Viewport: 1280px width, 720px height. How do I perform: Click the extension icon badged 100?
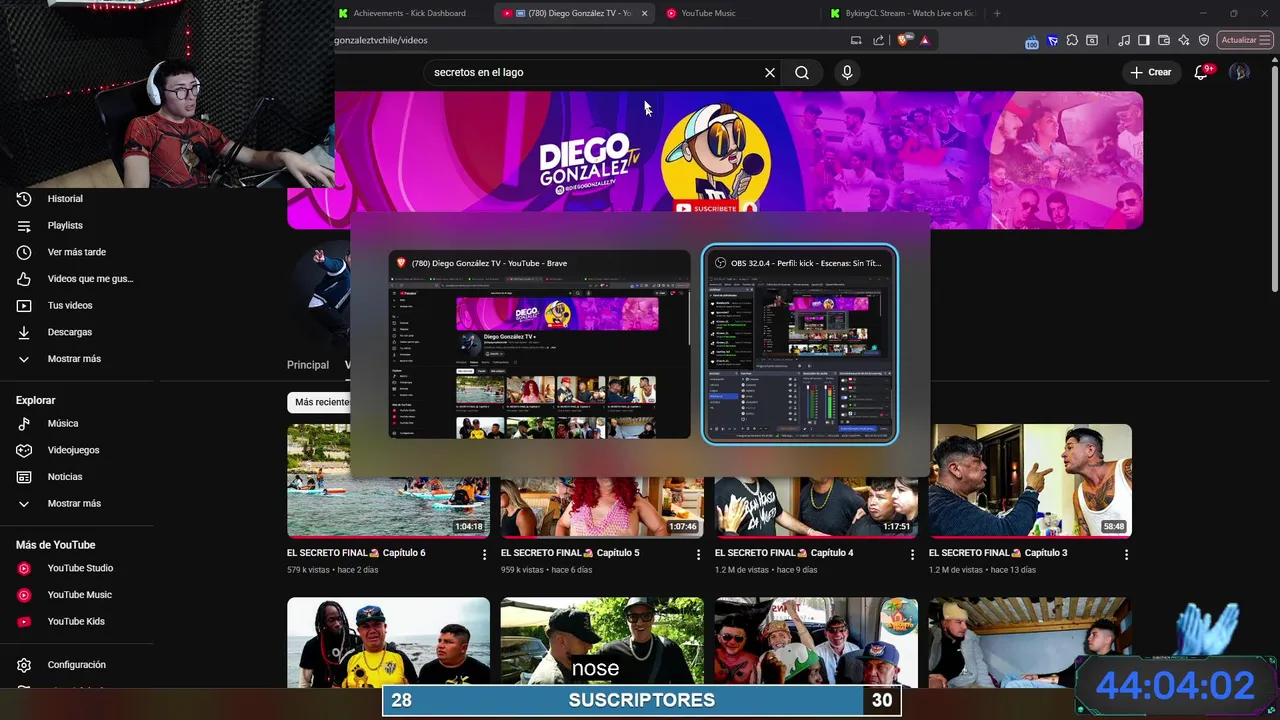(x=1032, y=41)
